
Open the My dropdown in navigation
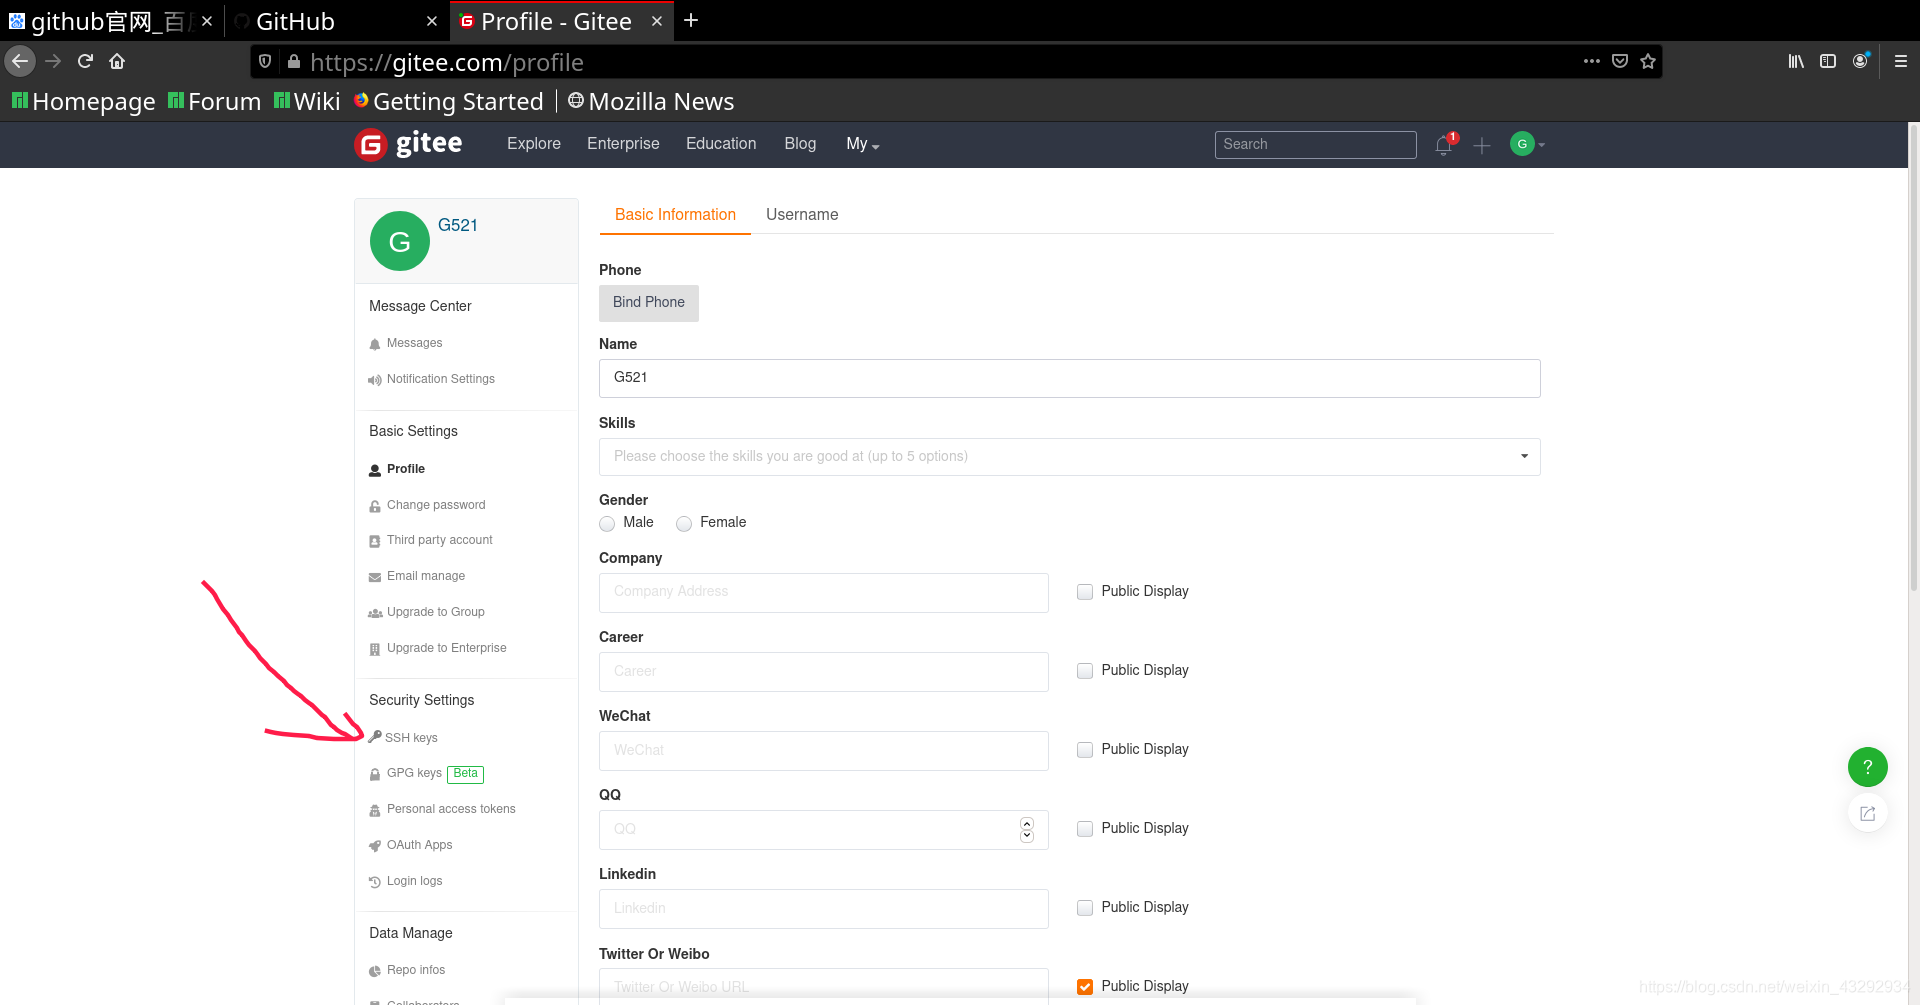pyautogui.click(x=862, y=144)
